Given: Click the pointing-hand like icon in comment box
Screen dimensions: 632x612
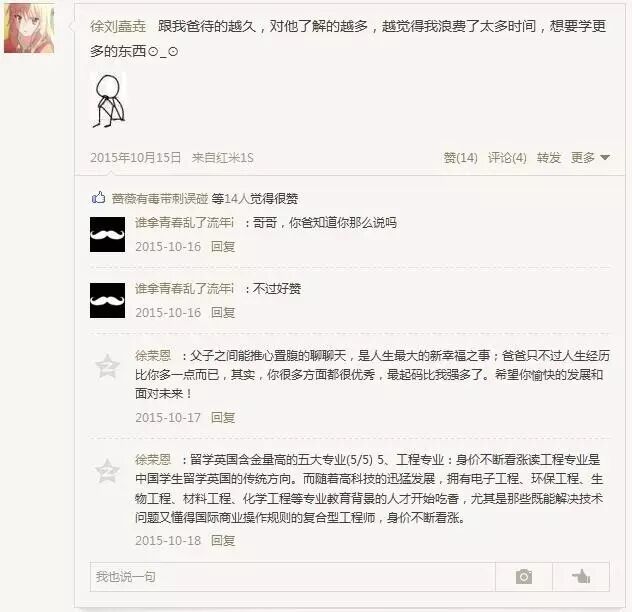Looking at the screenshot, I should pos(581,577).
